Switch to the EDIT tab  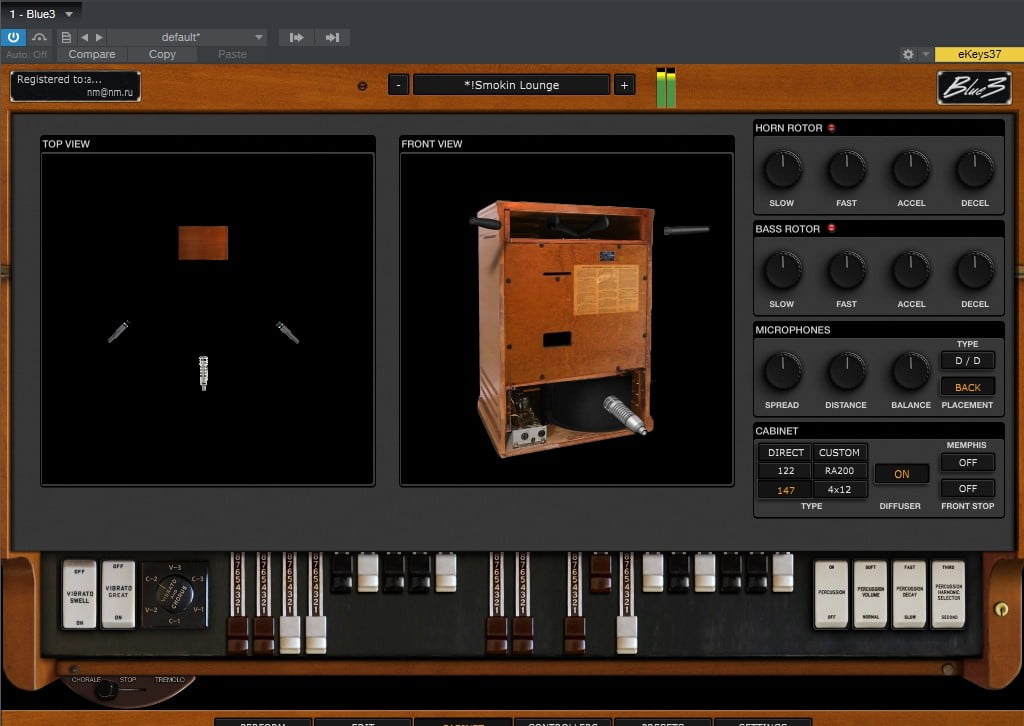pos(363,722)
